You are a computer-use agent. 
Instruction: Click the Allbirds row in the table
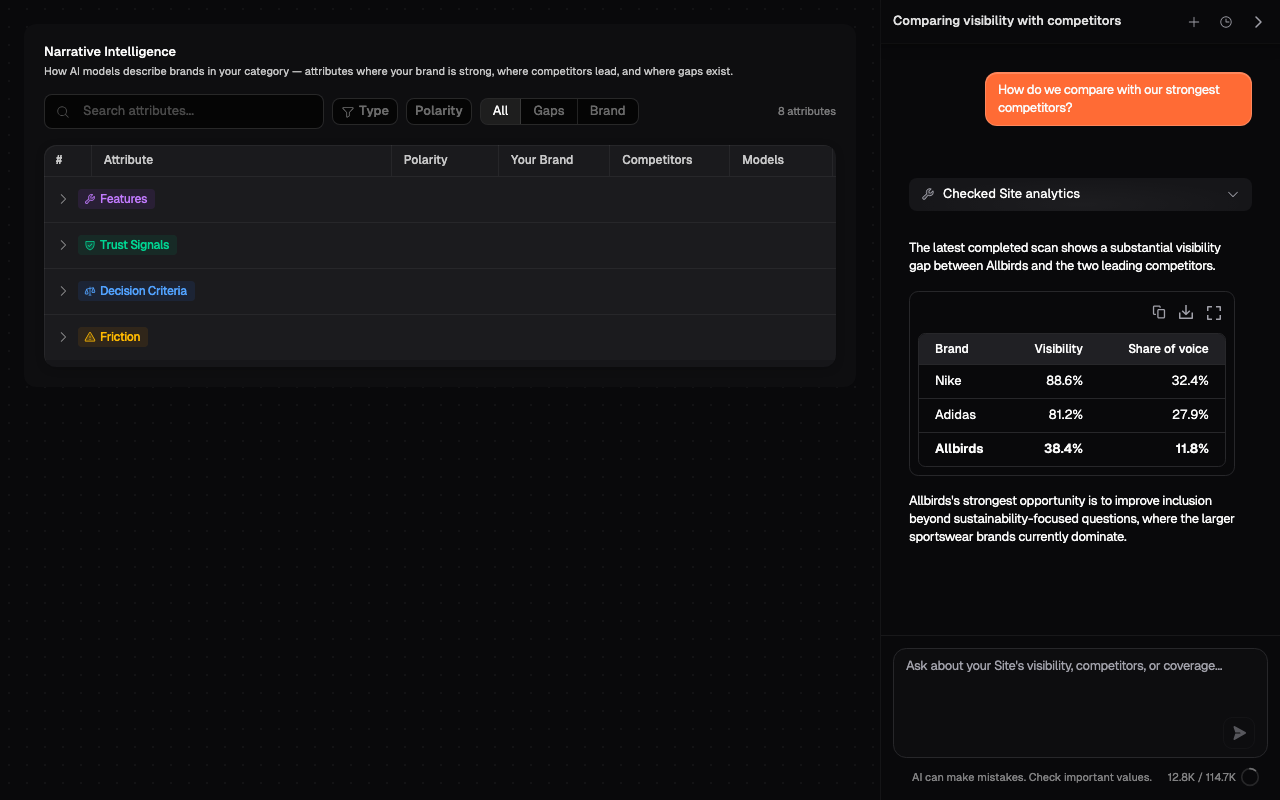tap(1072, 449)
